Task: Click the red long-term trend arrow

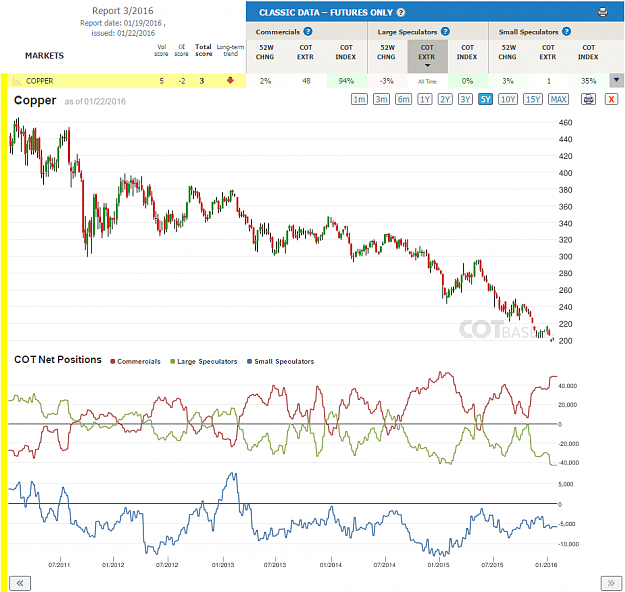Action: (230, 81)
